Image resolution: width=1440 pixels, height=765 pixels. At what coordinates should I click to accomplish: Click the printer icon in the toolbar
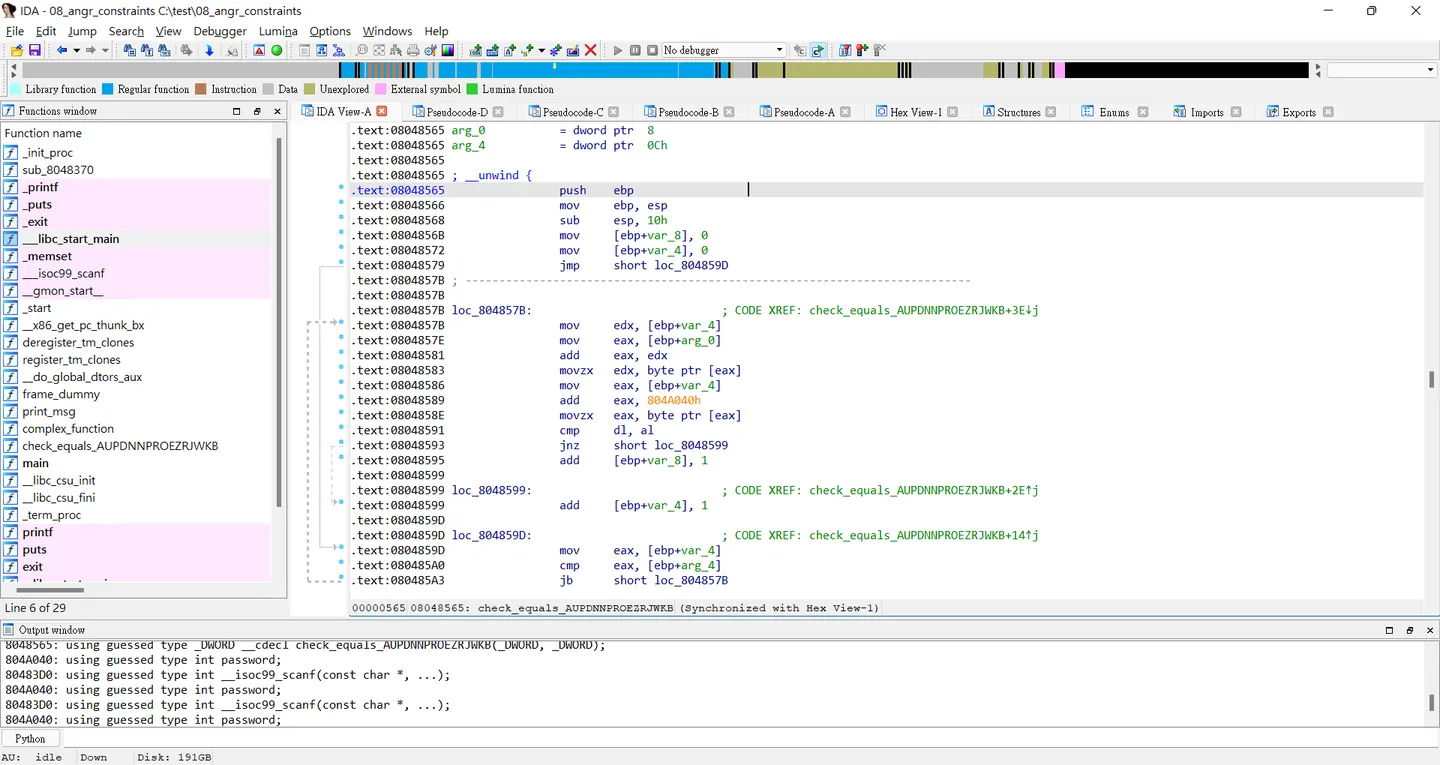coord(413,50)
